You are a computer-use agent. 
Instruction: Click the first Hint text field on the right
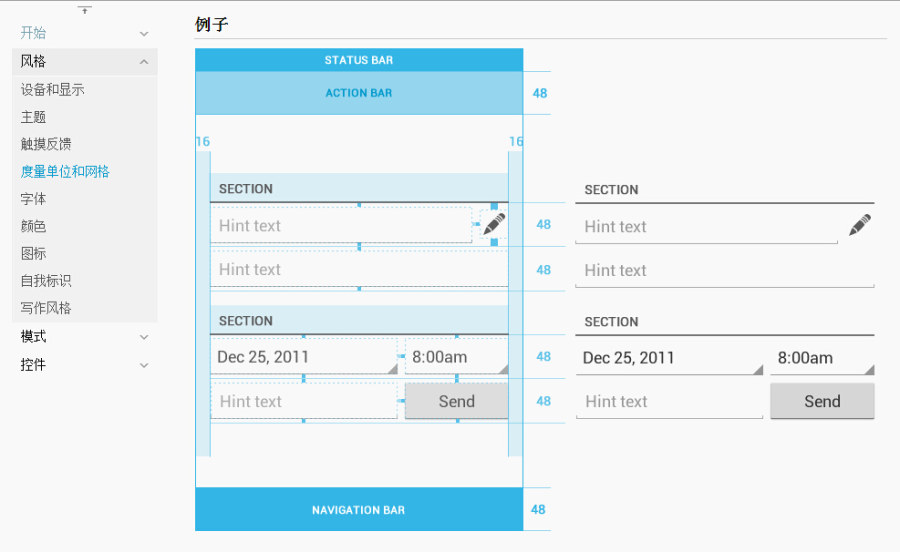pos(705,227)
